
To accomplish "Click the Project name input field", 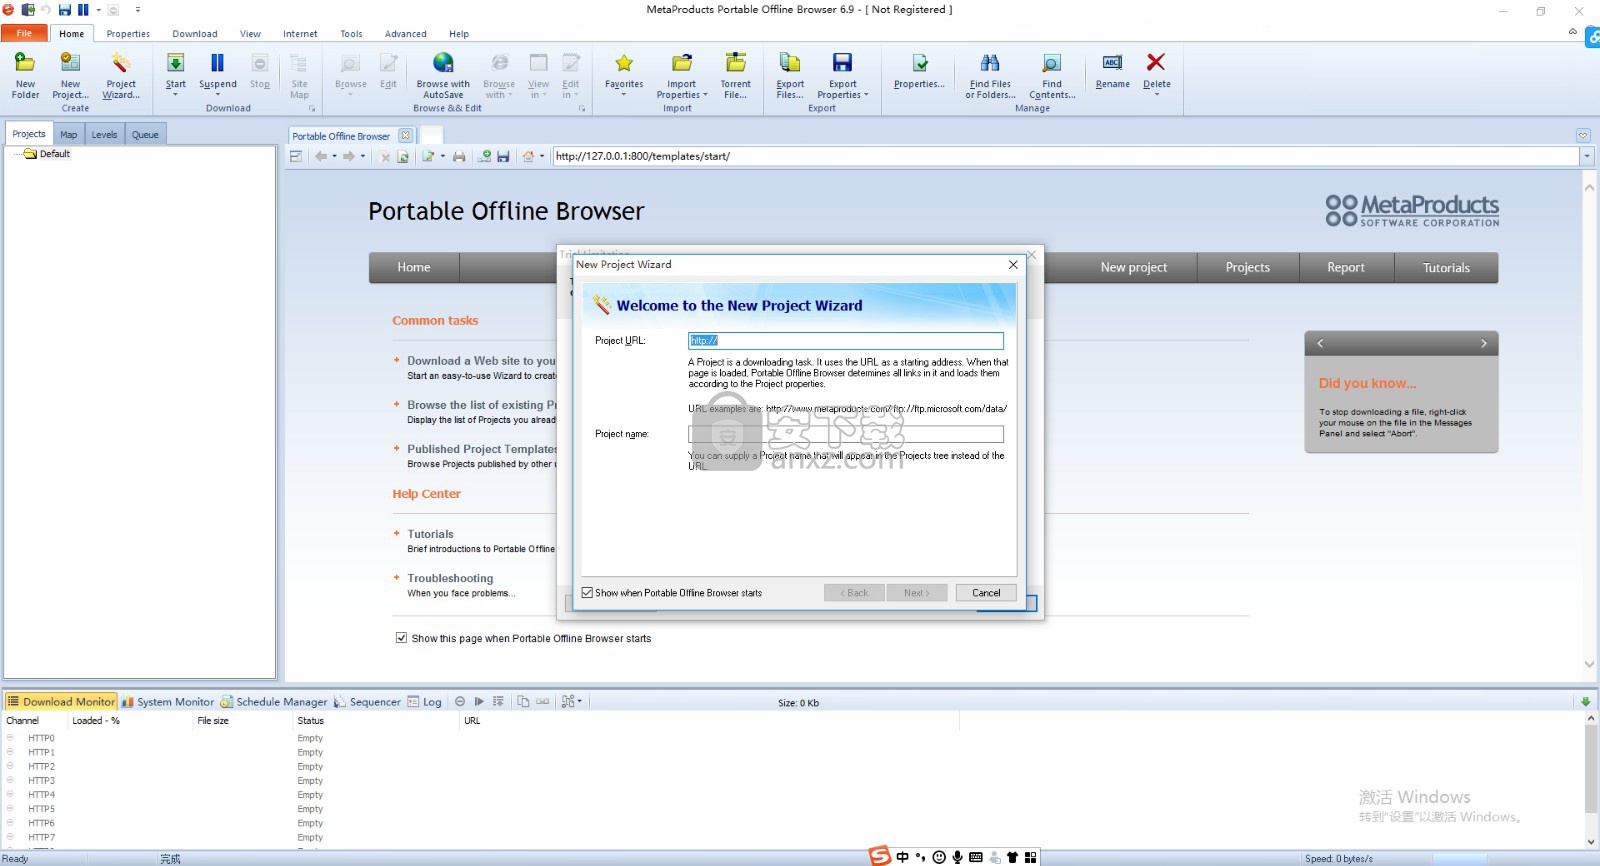I will [845, 434].
